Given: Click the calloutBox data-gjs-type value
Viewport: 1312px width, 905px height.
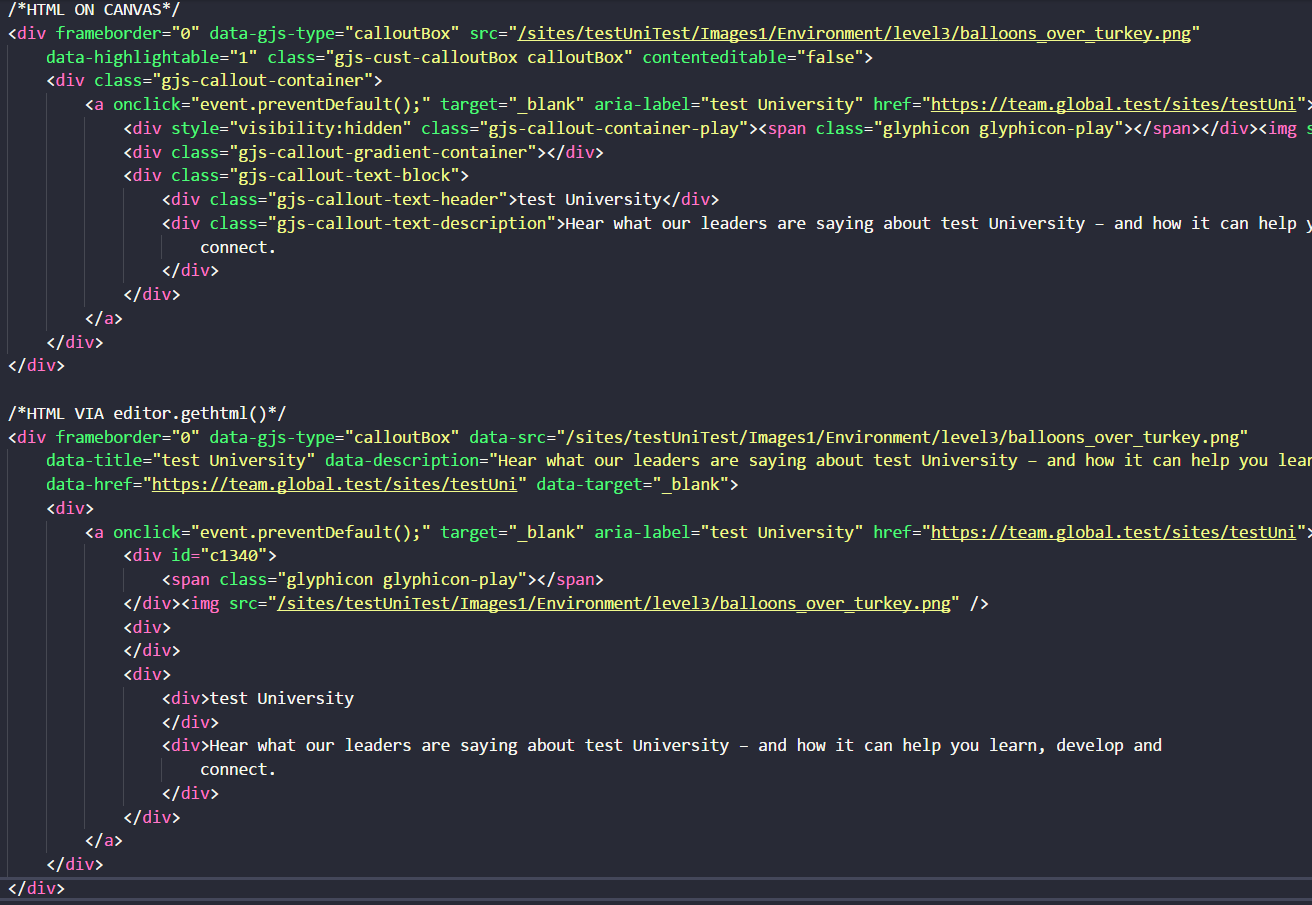Looking at the screenshot, I should pyautogui.click(x=402, y=32).
